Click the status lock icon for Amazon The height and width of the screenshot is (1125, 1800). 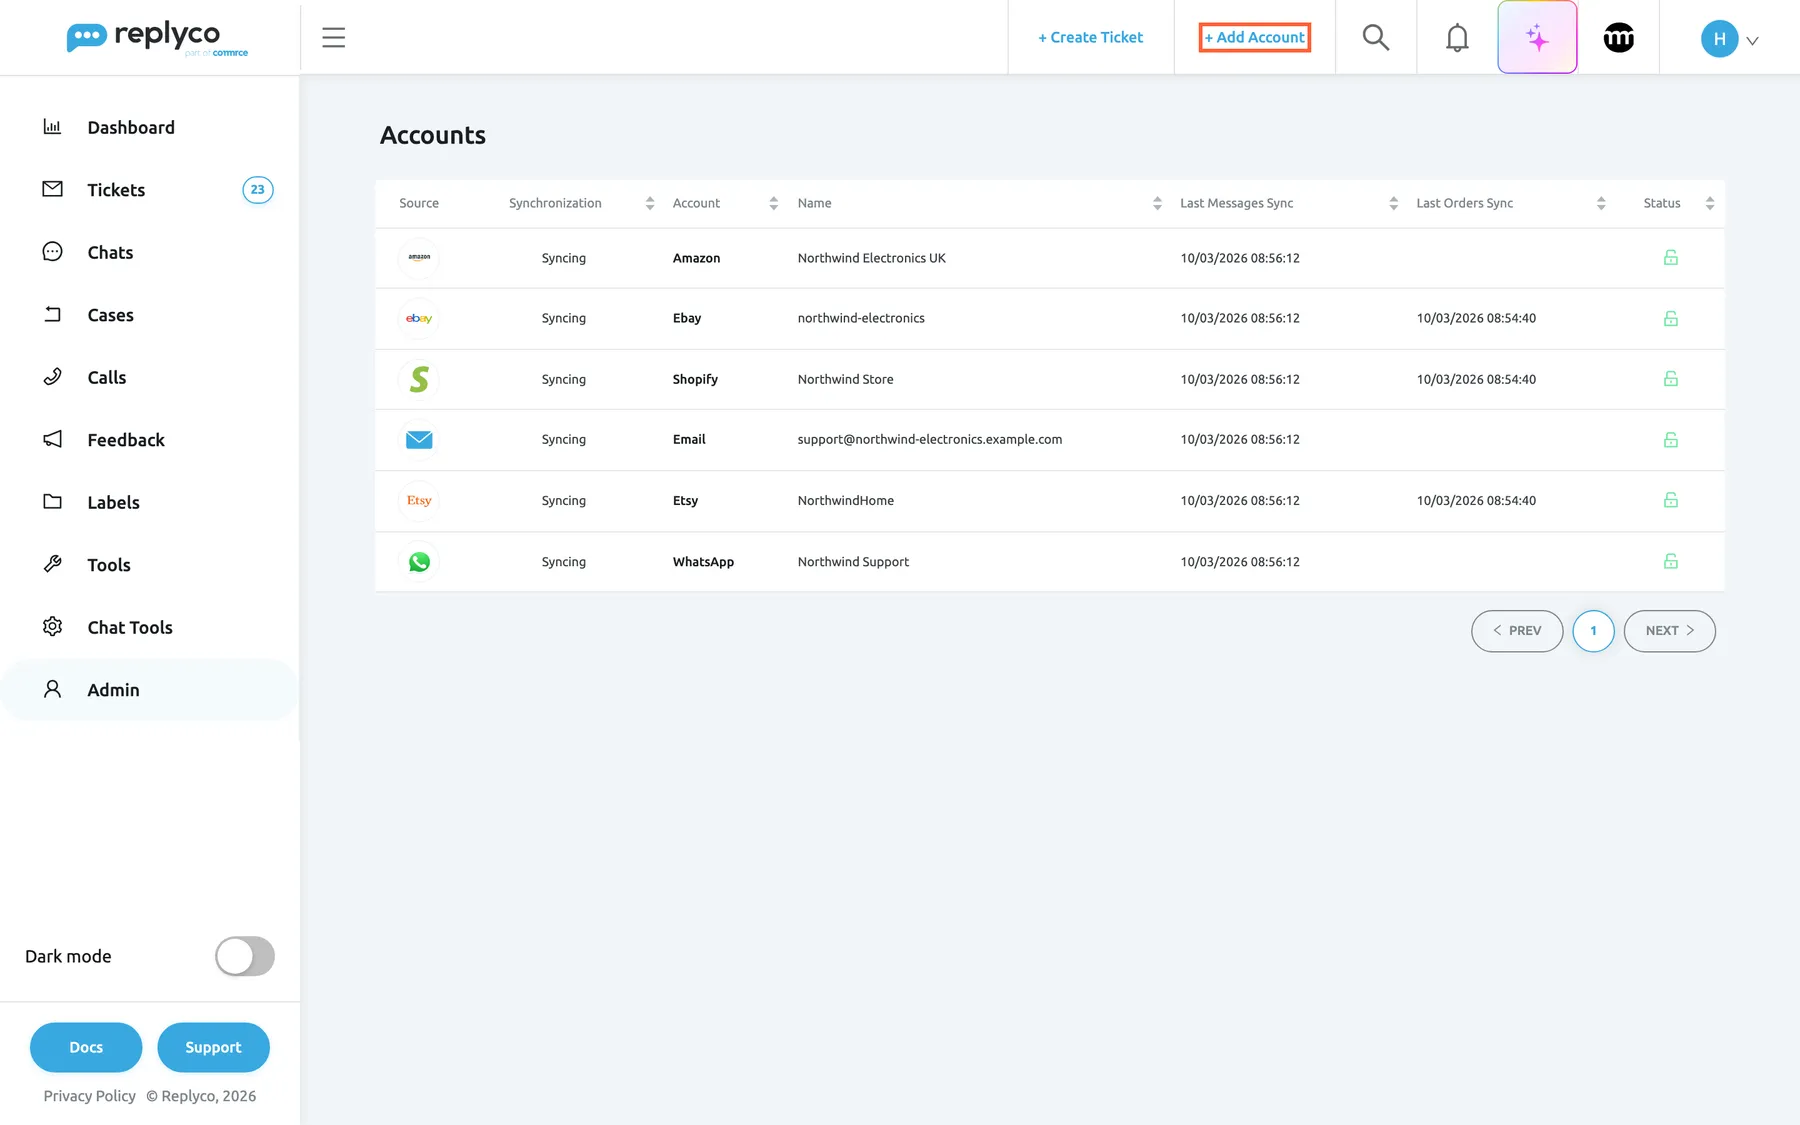[1670, 258]
